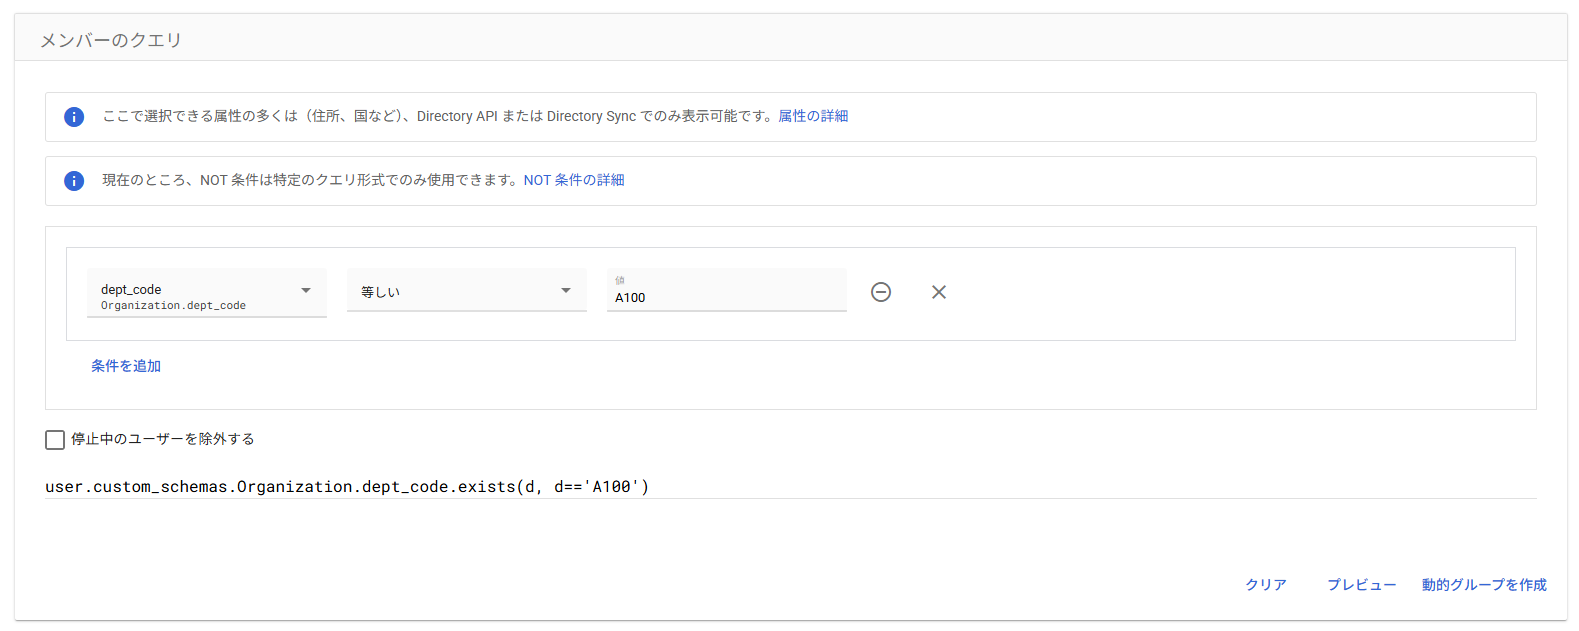Click info icon beside Directory API notice

point(74,117)
